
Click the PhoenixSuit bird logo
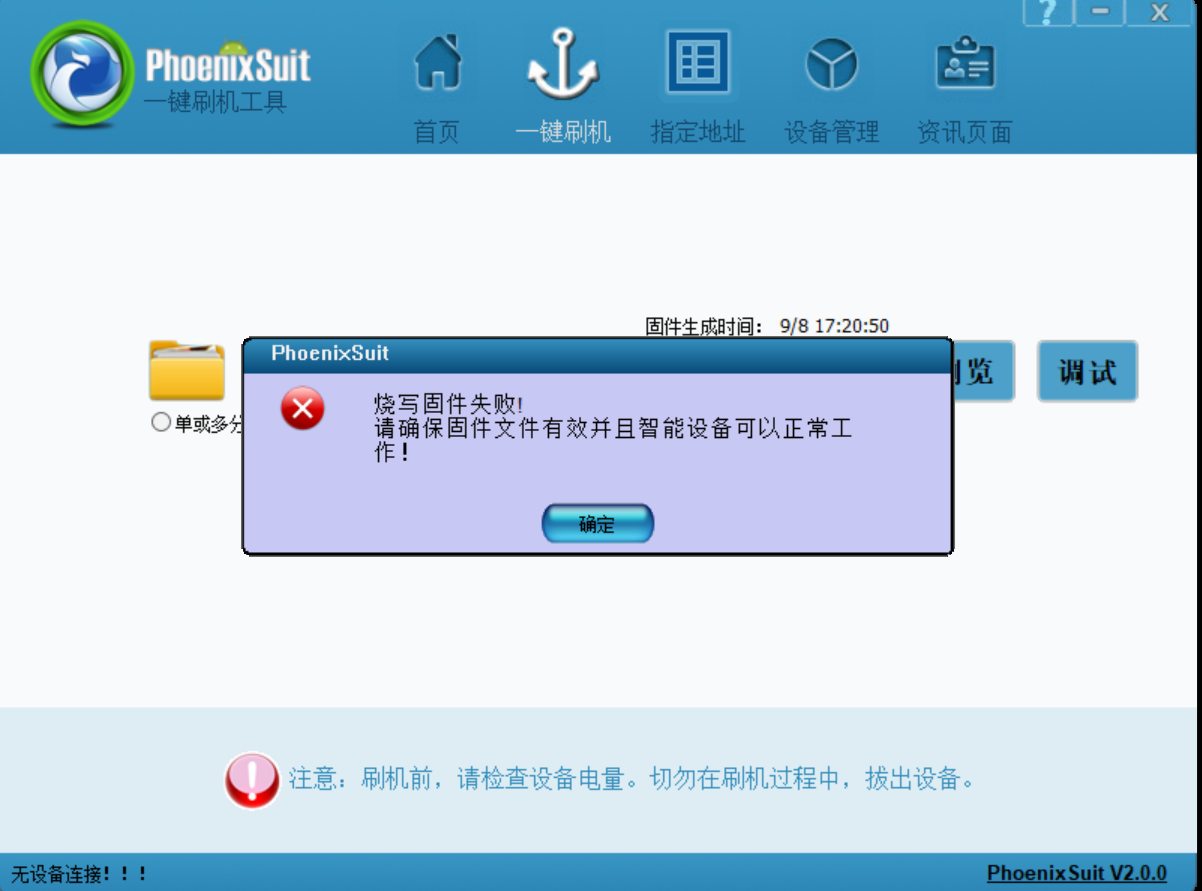pyautogui.click(x=81, y=74)
